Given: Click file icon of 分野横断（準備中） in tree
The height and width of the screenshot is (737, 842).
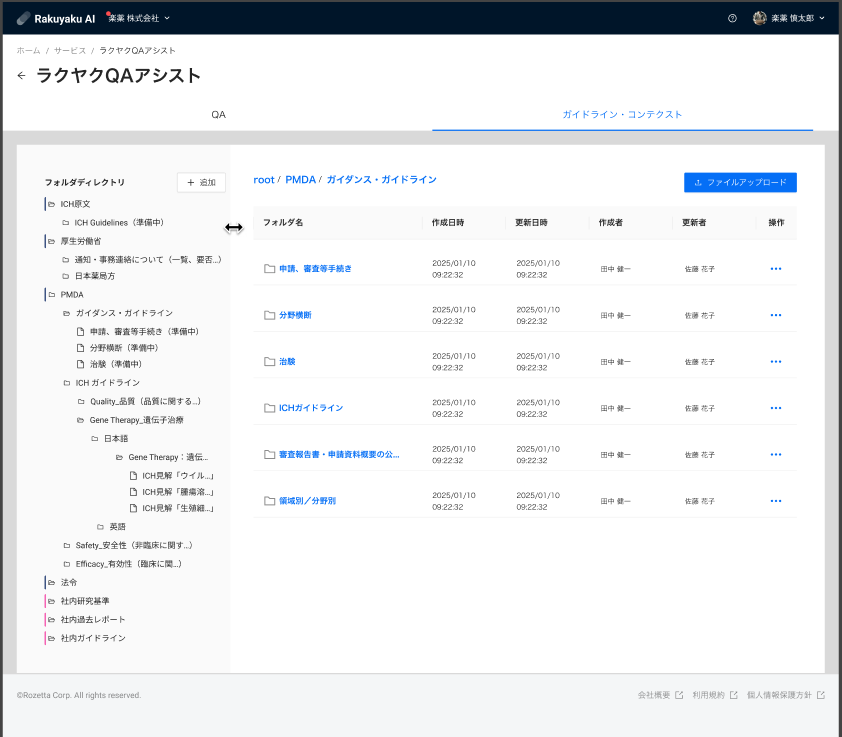Looking at the screenshot, I should click(81, 348).
